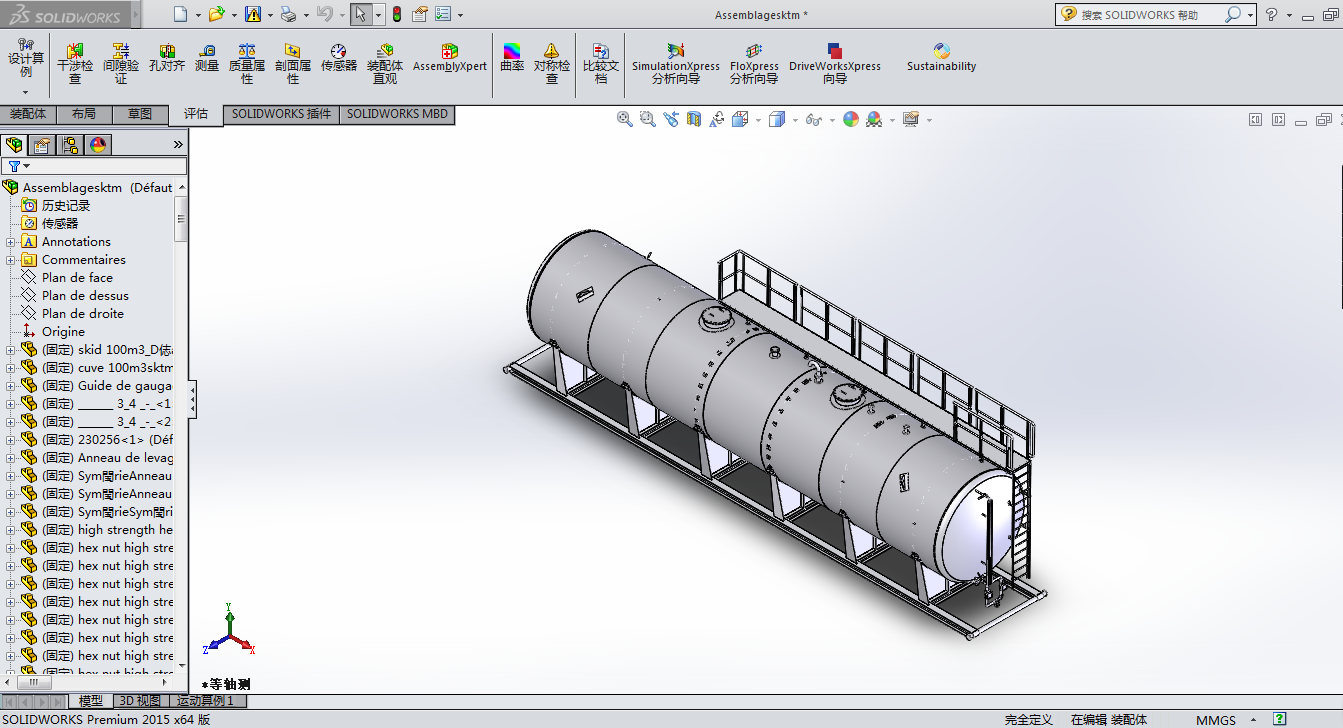Viewport: 1343px width, 728px height.
Task: Click the rebuild traffic light icon
Action: coord(396,15)
